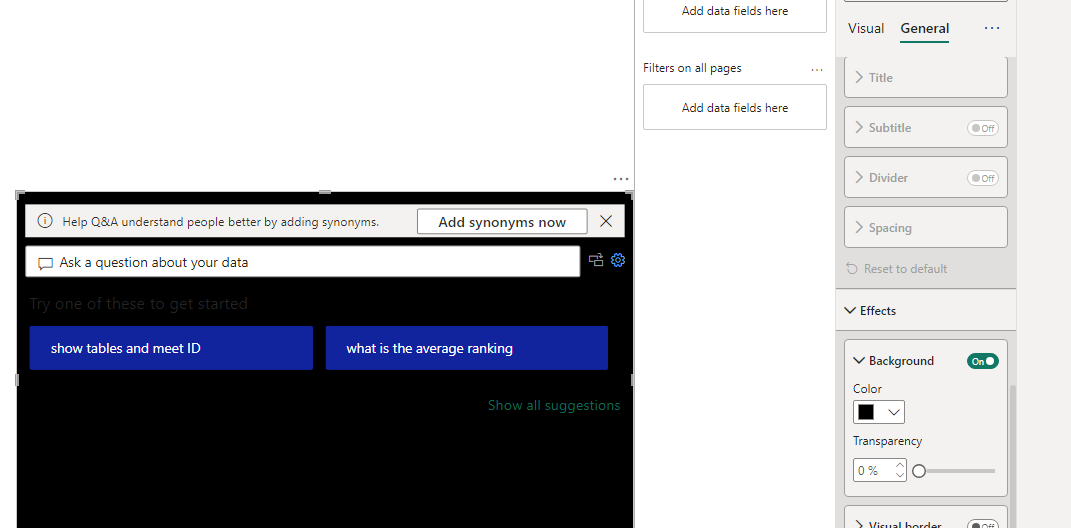1071x528 pixels.
Task: Click Show all suggestions link
Action: 554,406
